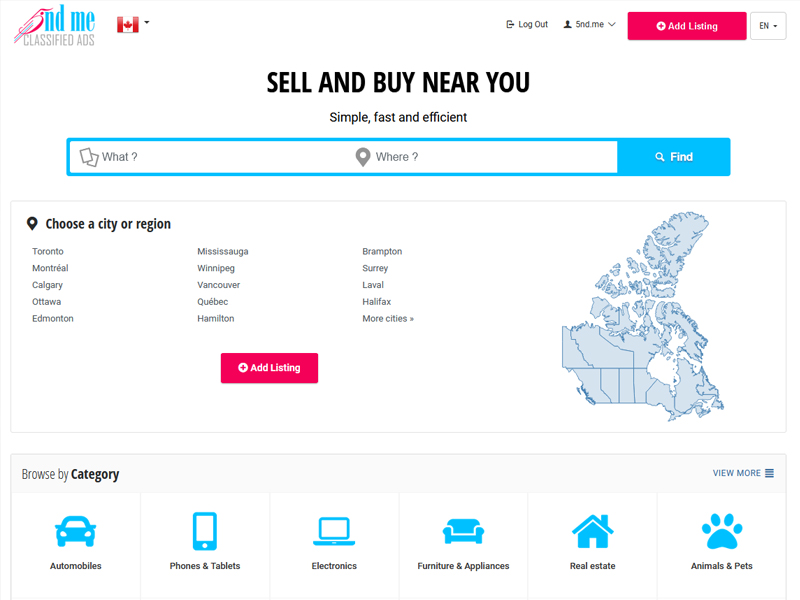Type in the 'What ?' search field

pos(220,157)
